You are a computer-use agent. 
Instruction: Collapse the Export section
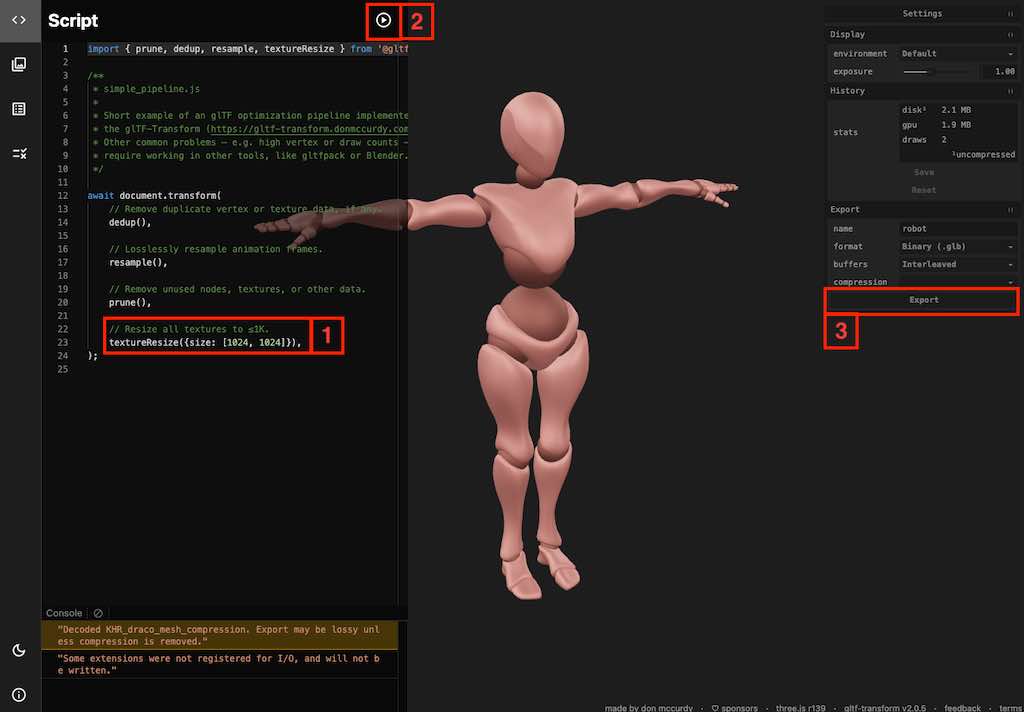tap(1012, 209)
